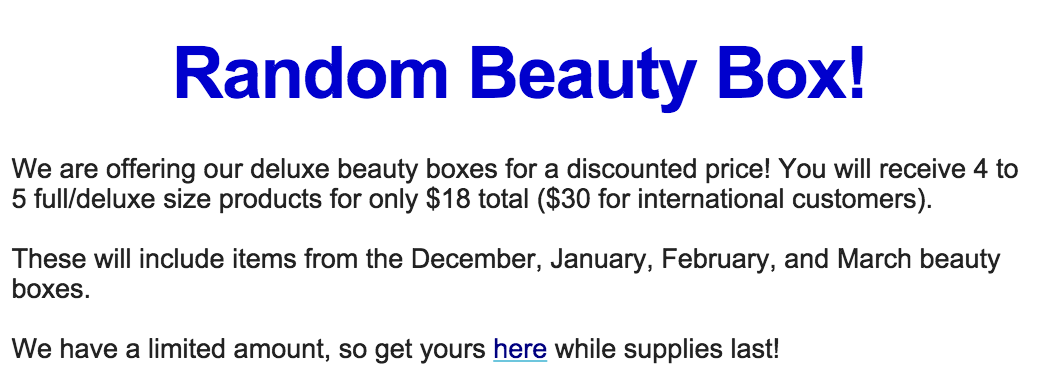Open the "here" link to get yours
1044x380 pixels.
pyautogui.click(x=520, y=349)
